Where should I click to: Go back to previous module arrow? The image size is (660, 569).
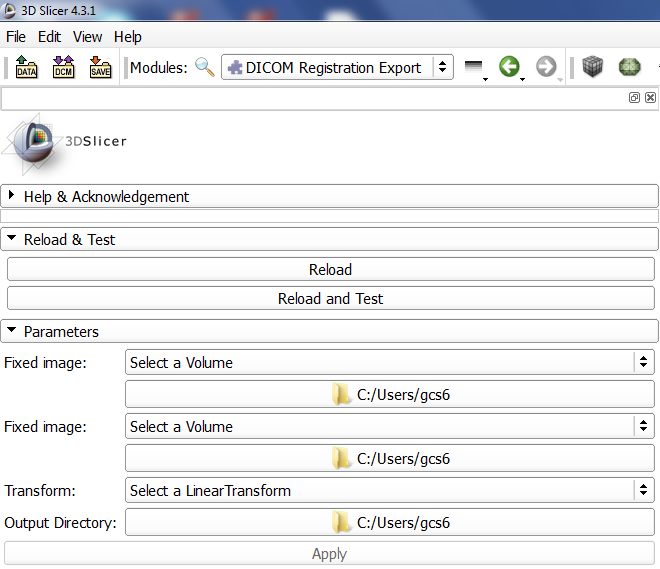(510, 68)
